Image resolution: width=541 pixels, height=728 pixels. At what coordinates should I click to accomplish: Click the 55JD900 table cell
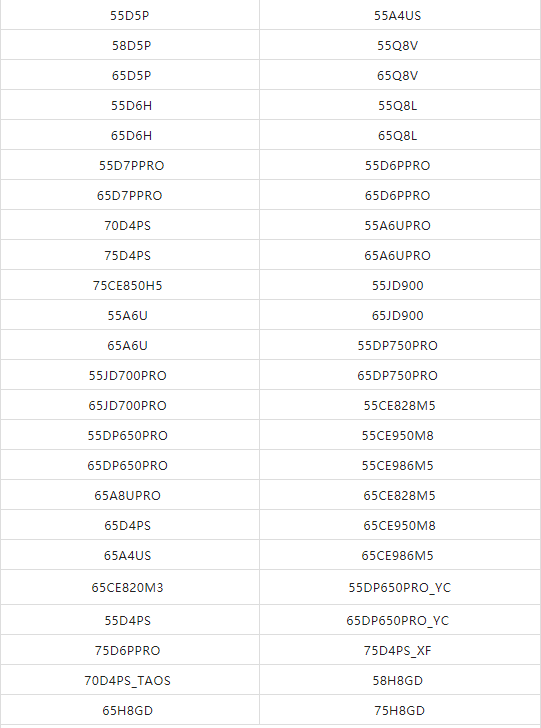coord(398,285)
